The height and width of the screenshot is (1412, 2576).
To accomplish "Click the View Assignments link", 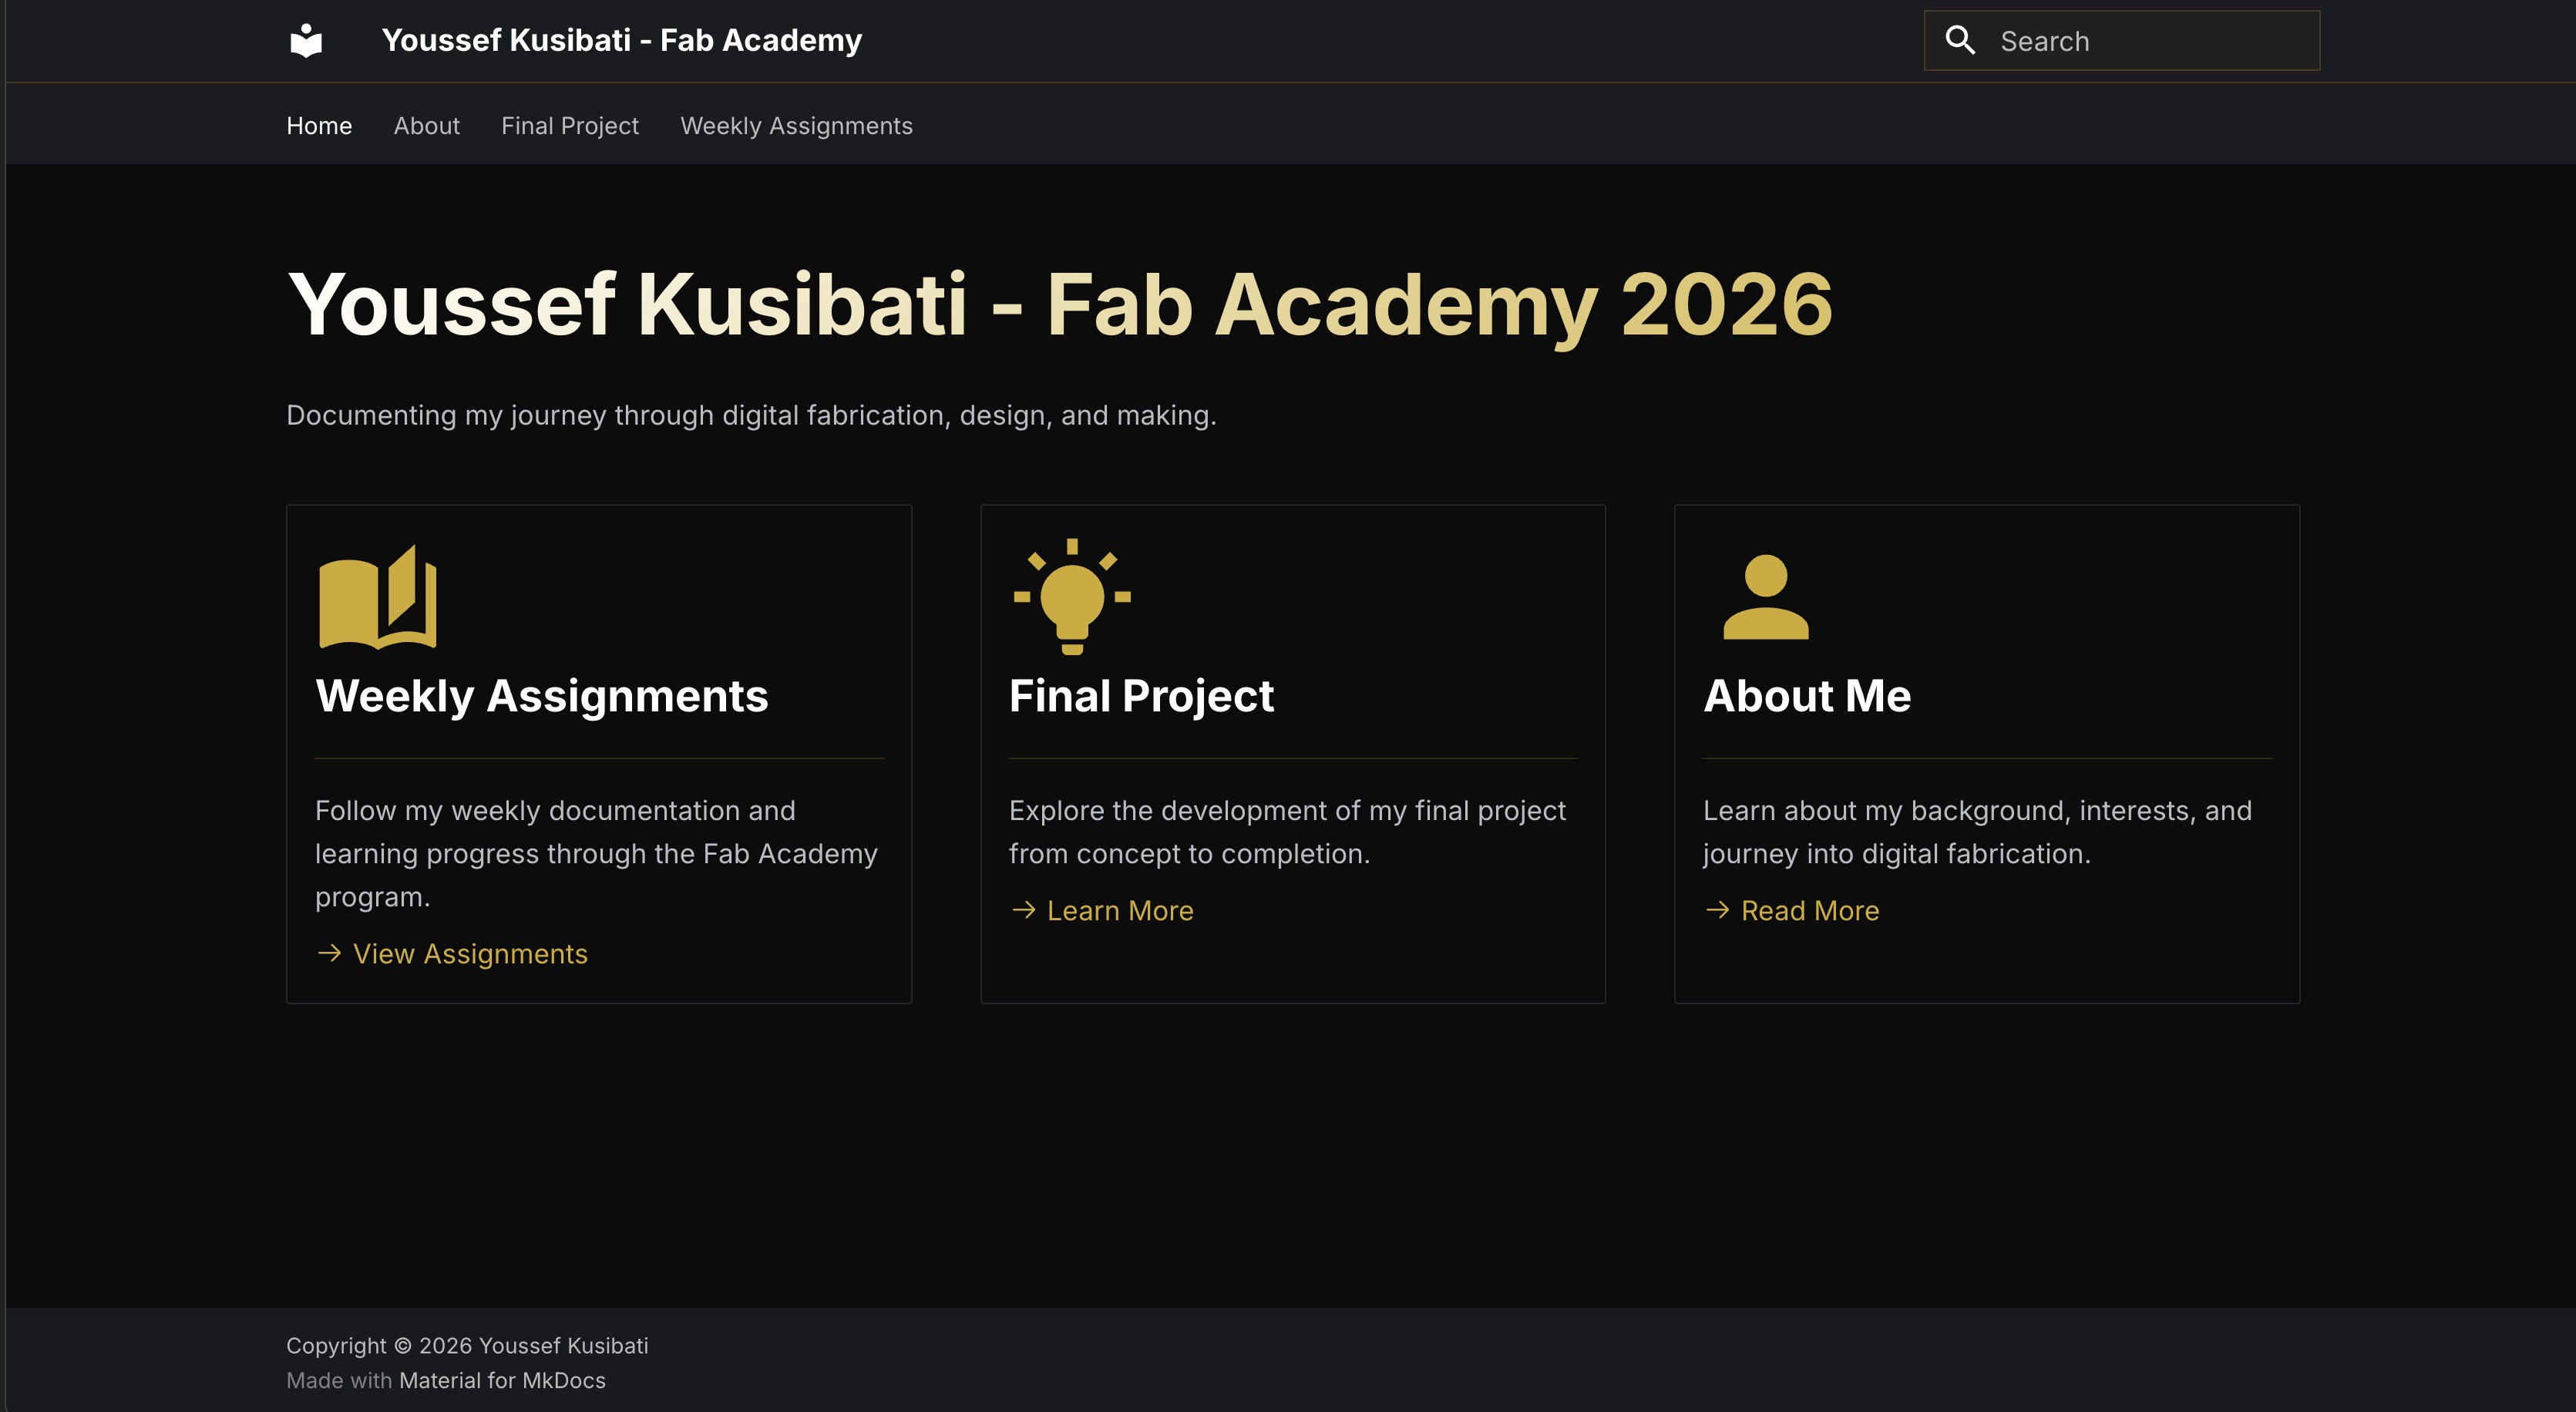I will [470, 954].
